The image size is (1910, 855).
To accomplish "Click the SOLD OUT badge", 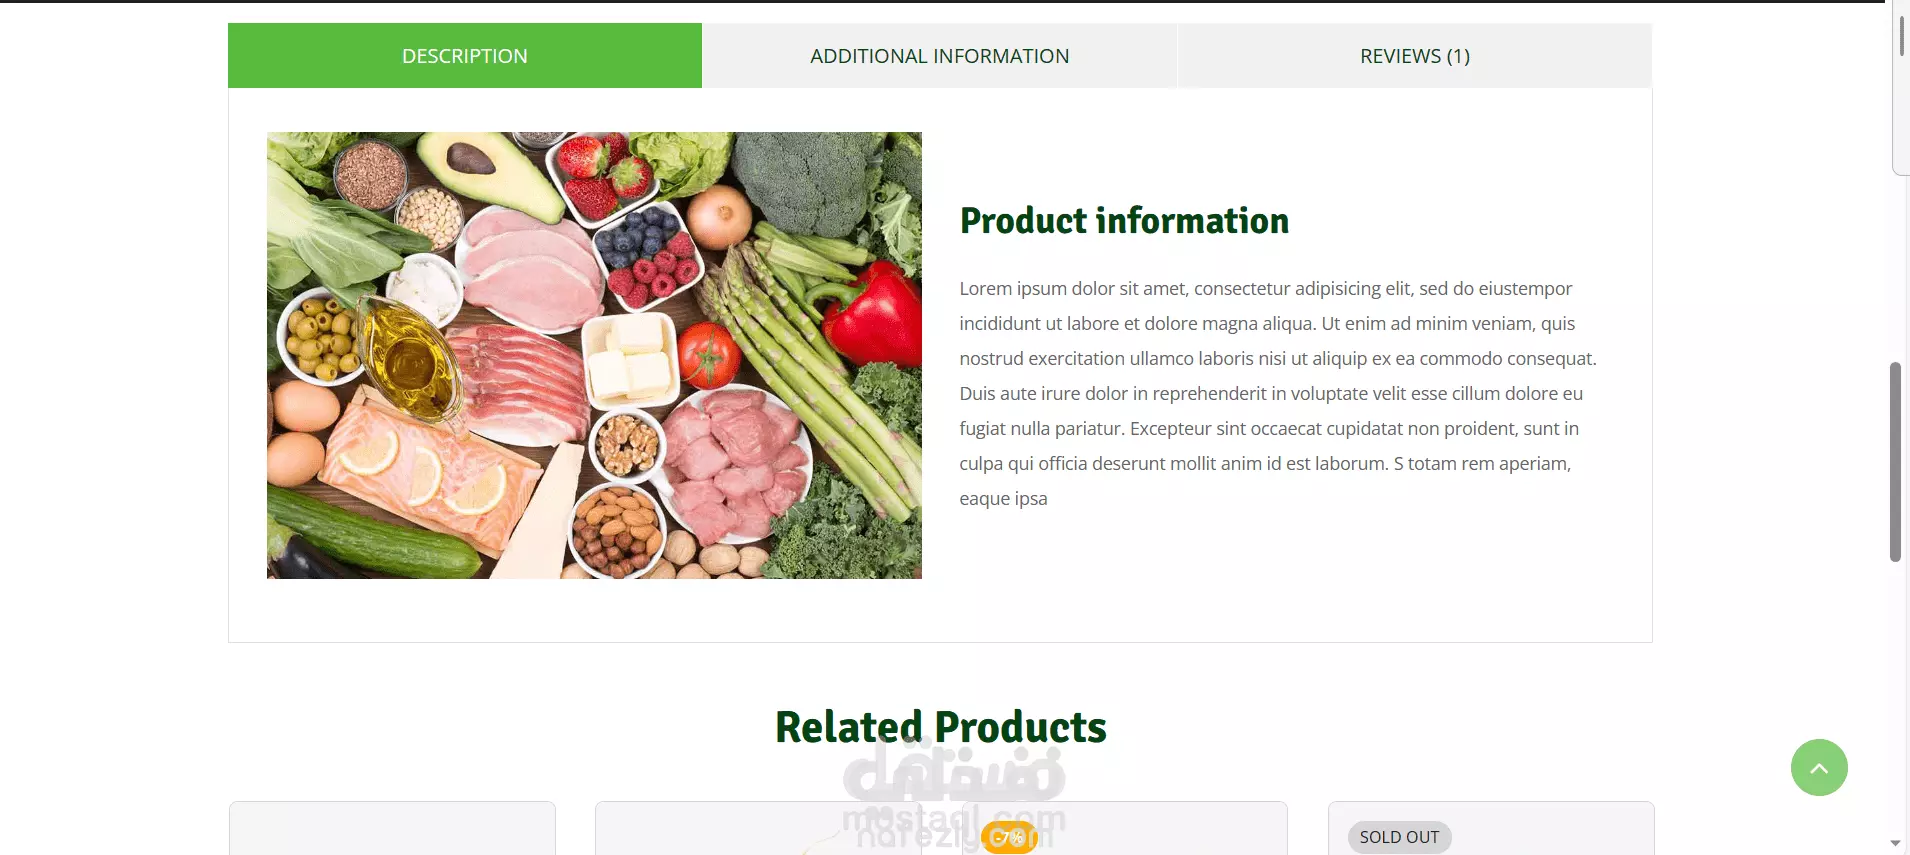I will point(1399,837).
